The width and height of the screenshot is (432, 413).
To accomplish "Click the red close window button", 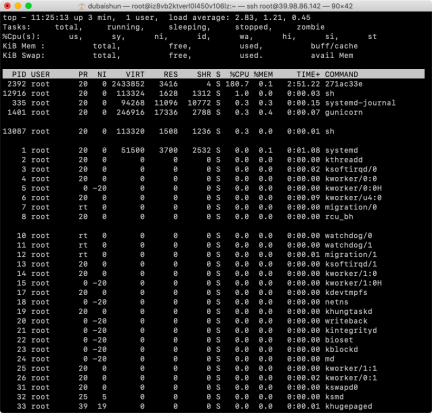I will coord(7,6).
